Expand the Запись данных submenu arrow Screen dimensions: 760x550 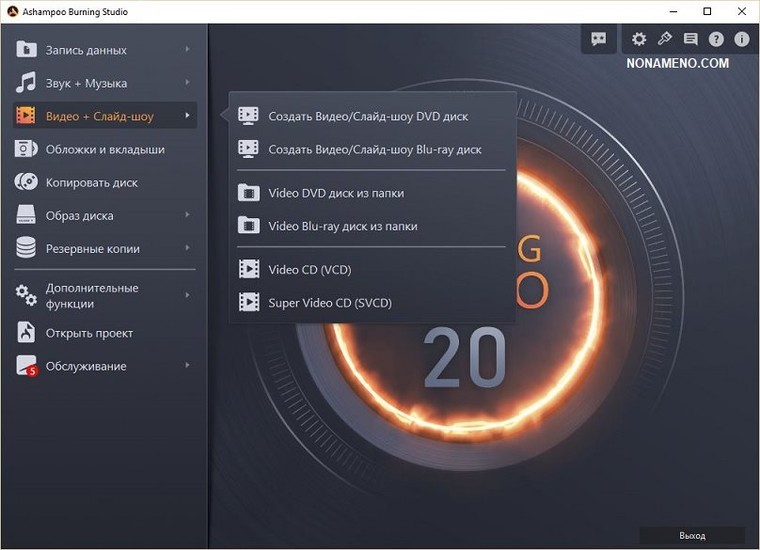[187, 50]
